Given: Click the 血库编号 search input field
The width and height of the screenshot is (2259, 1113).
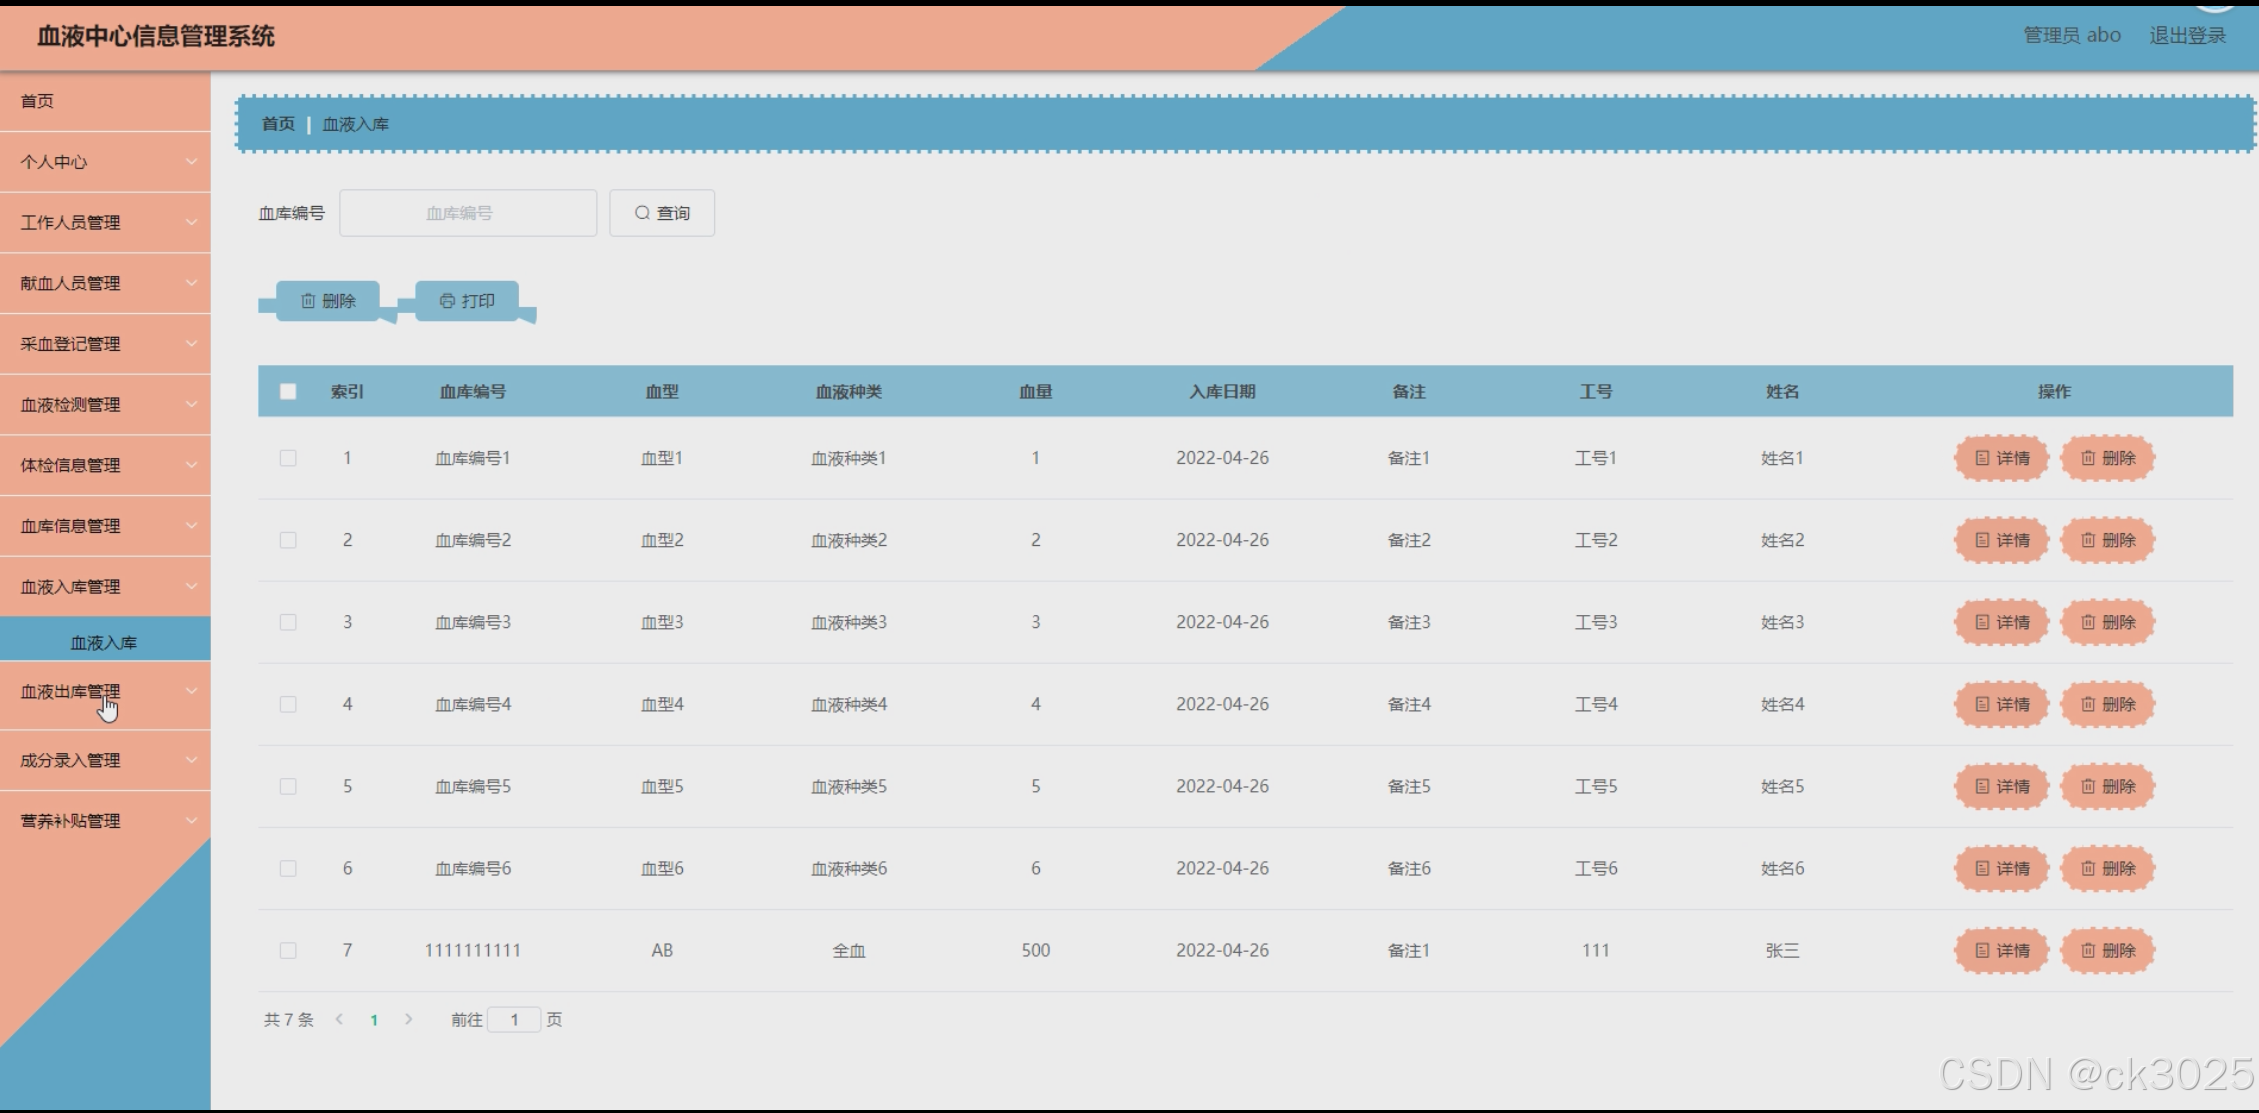Looking at the screenshot, I should (x=467, y=213).
